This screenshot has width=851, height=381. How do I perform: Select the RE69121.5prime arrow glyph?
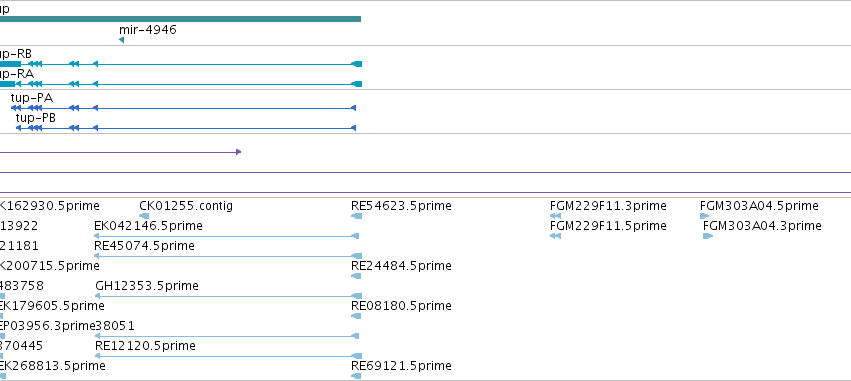[x=357, y=376]
